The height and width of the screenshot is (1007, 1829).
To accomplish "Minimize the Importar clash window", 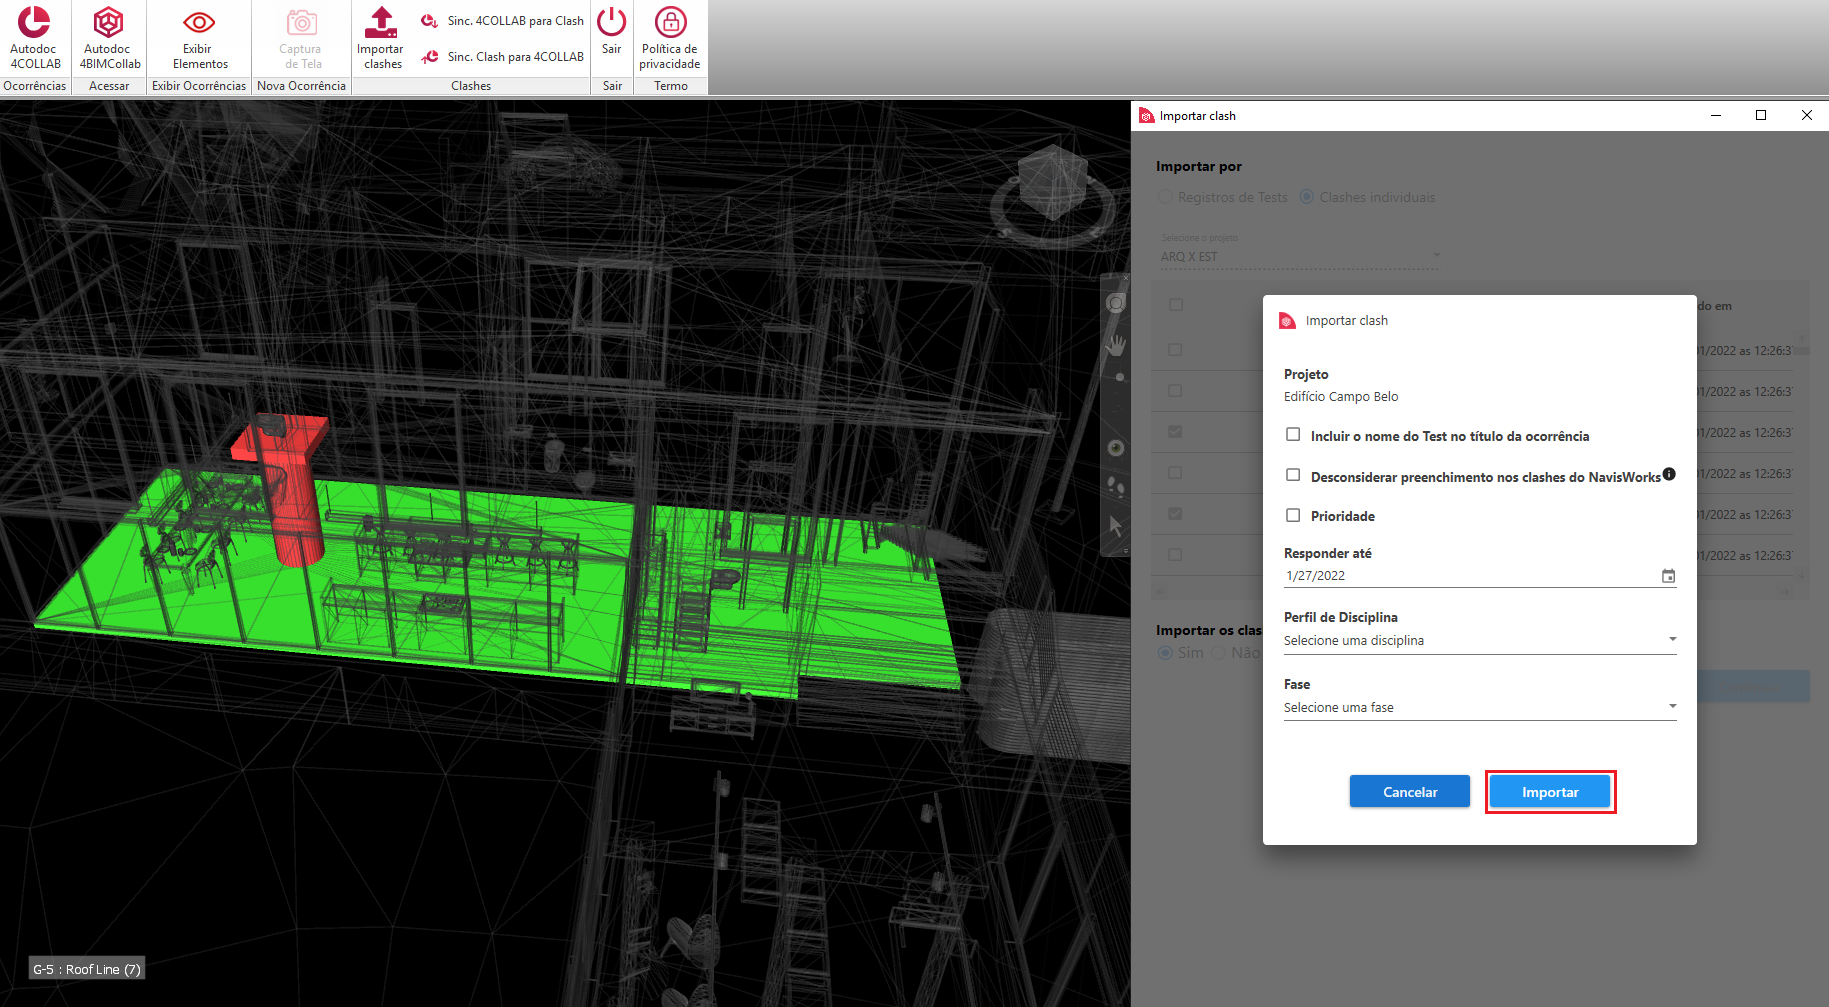I will tap(1716, 115).
